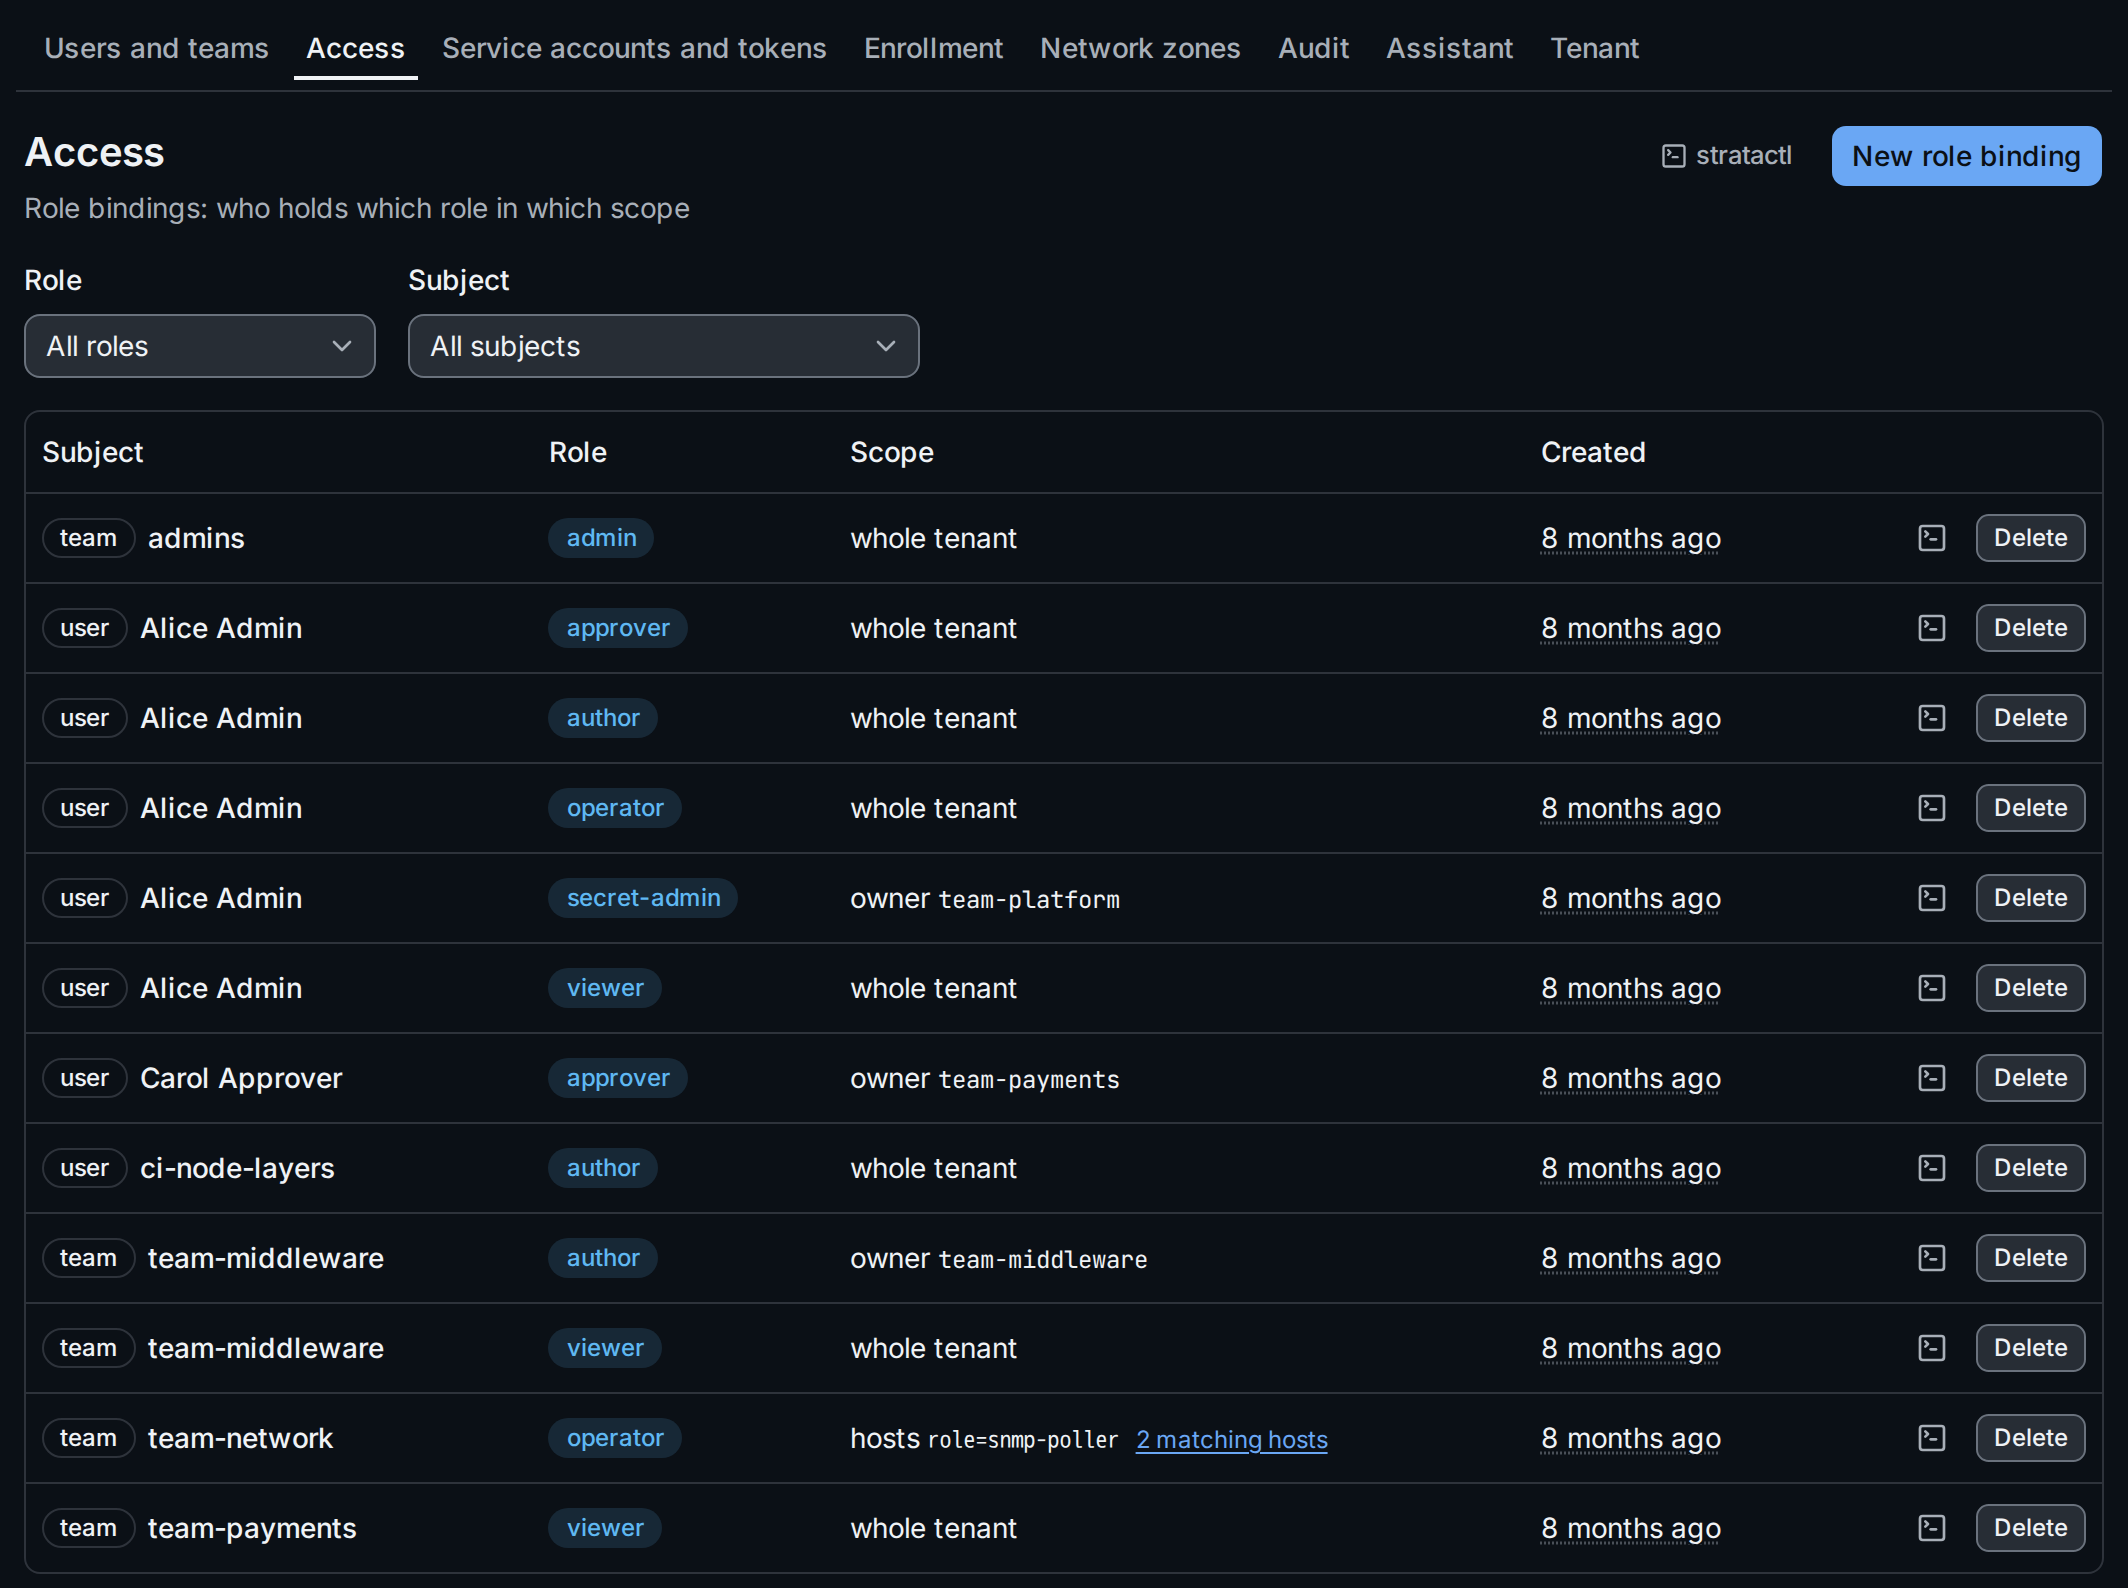Viewport: 2128px width, 1588px height.
Task: Show stractl command for Carol Approver row
Action: click(1931, 1078)
